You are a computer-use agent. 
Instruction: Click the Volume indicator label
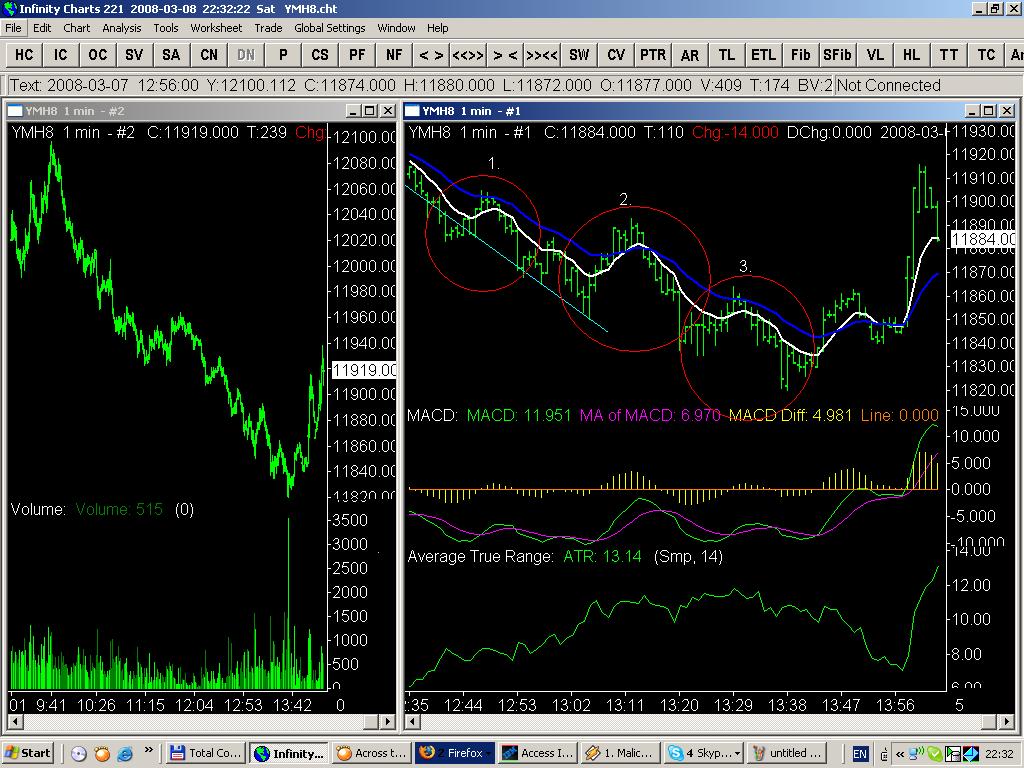click(38, 509)
